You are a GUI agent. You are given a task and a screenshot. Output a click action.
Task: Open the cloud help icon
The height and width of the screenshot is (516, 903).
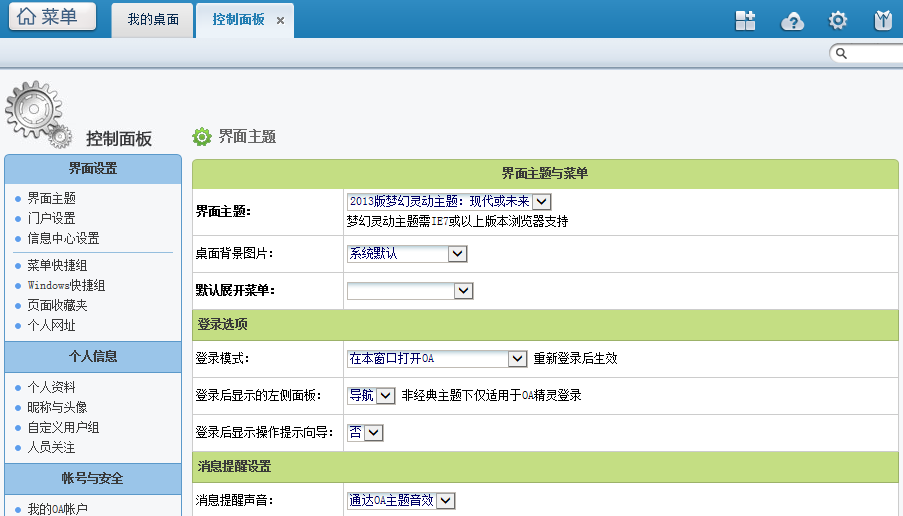pyautogui.click(x=792, y=20)
